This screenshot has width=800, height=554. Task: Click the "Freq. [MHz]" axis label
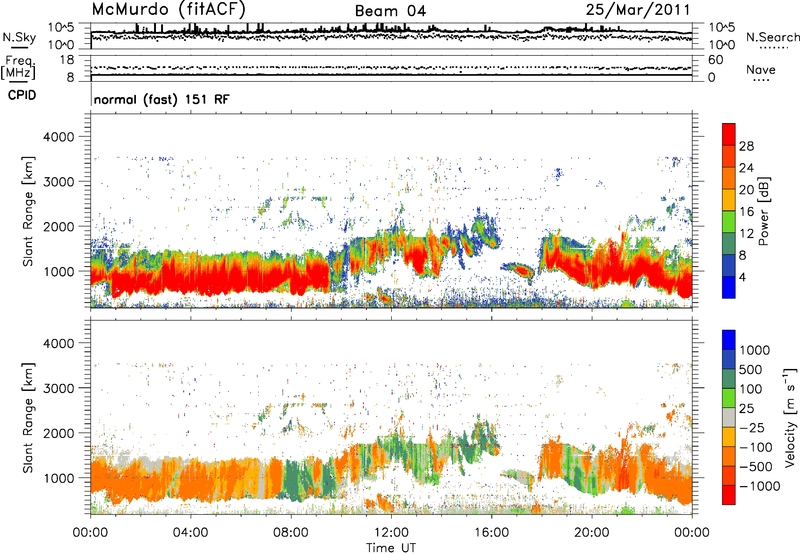pos(18,67)
